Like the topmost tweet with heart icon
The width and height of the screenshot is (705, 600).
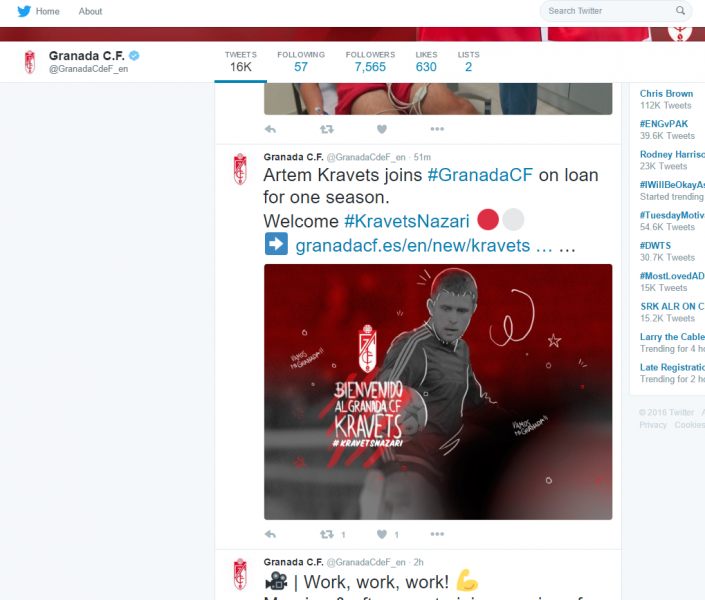(x=382, y=129)
